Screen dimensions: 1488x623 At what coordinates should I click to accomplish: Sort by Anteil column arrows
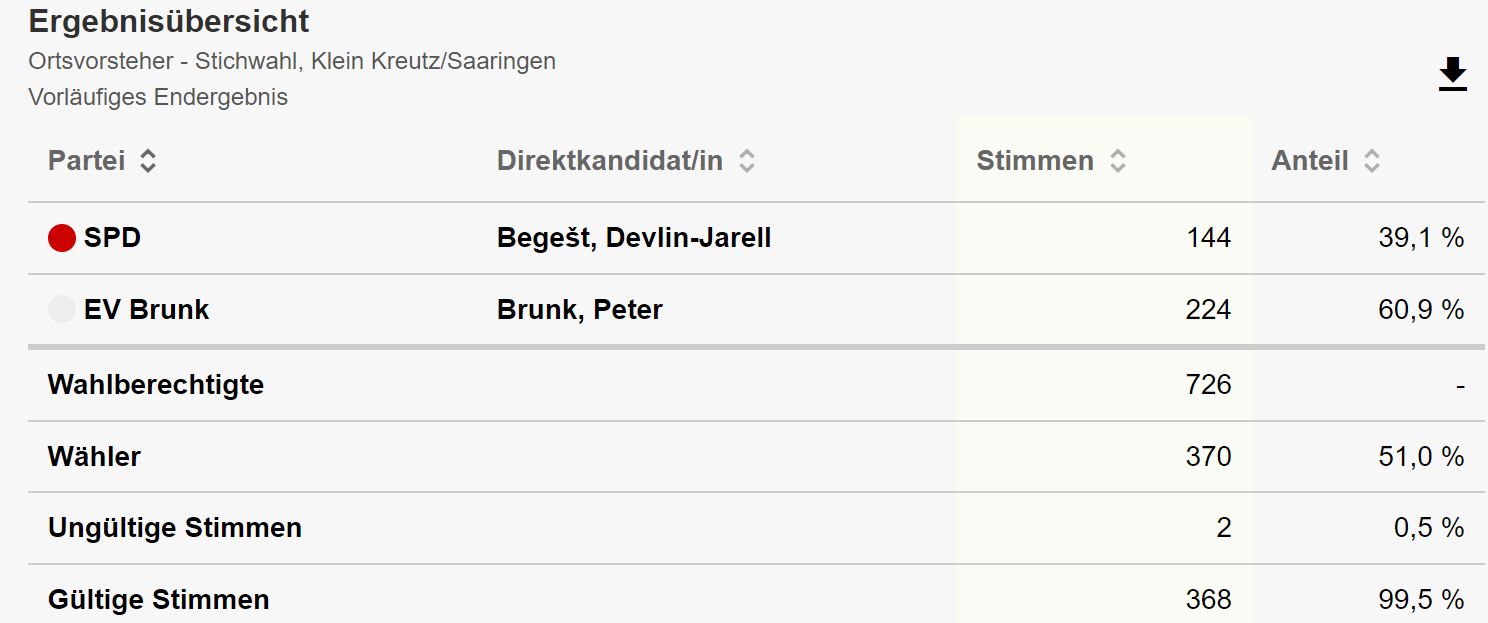click(1372, 161)
